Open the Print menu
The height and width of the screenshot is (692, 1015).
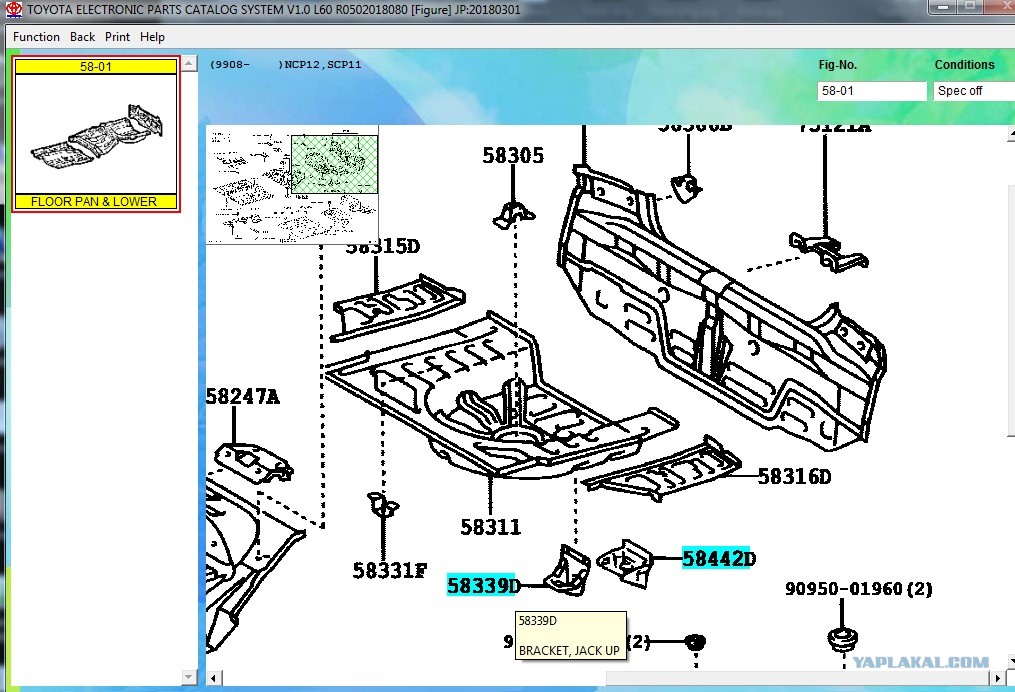(x=117, y=37)
